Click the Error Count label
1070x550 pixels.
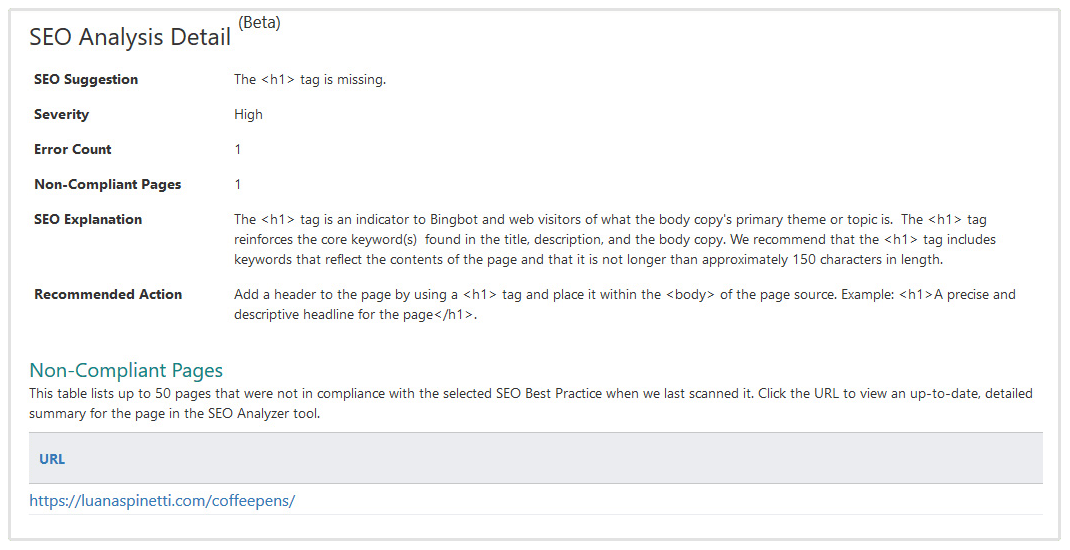click(73, 149)
